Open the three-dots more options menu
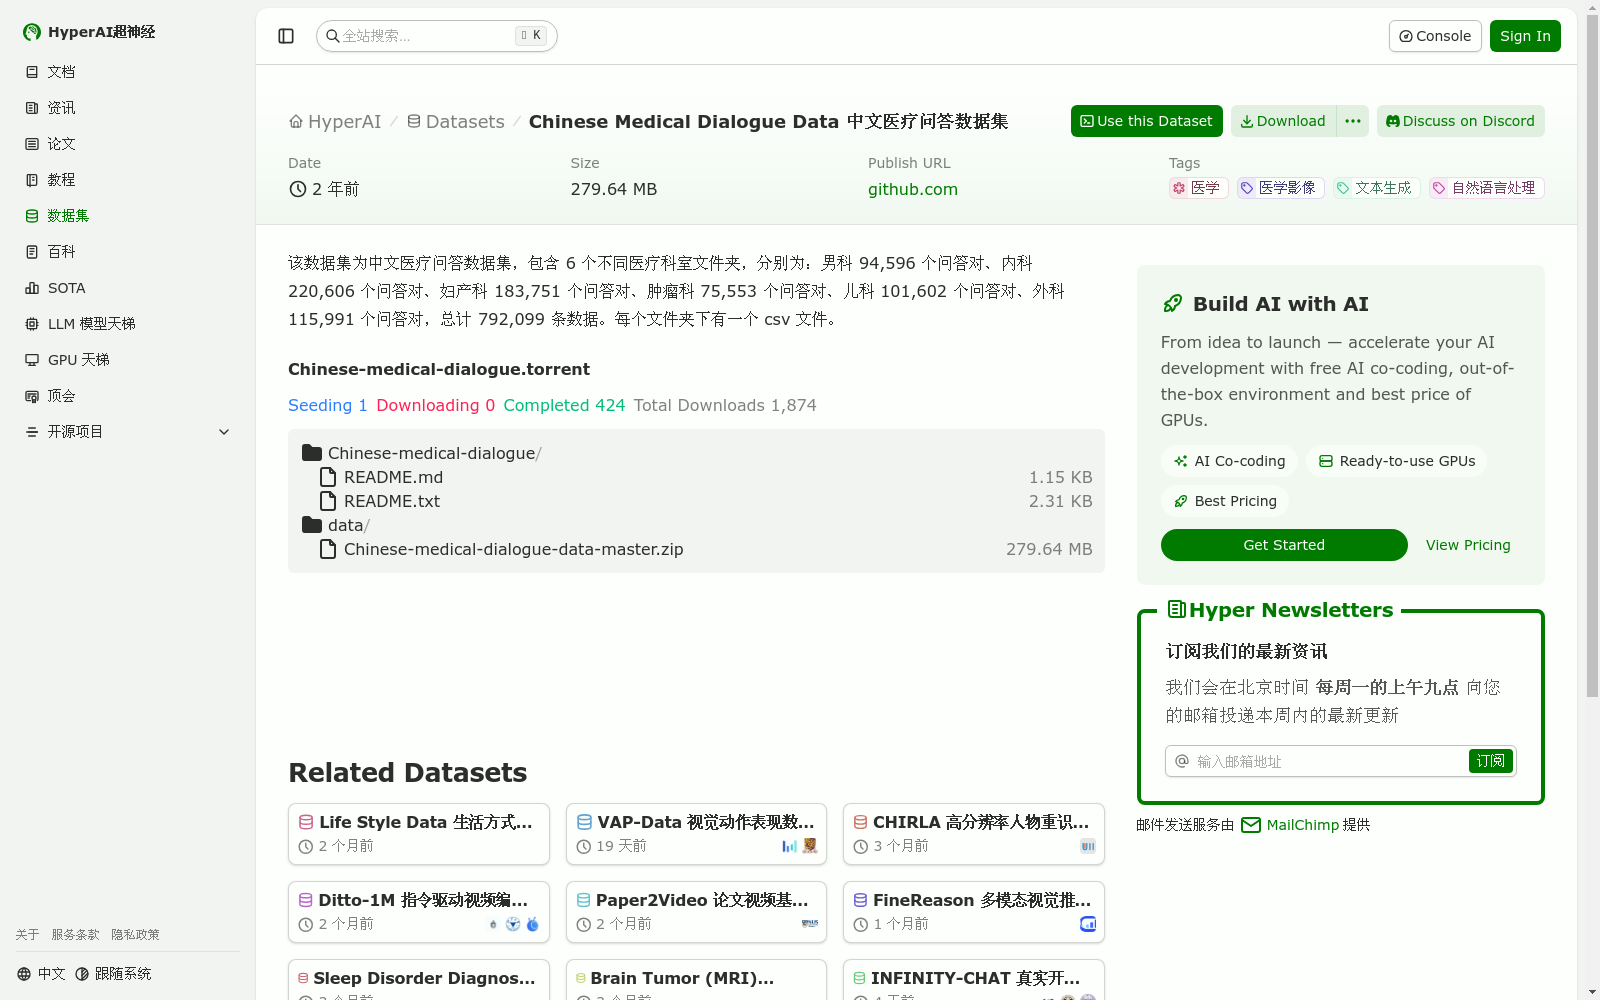 [x=1353, y=121]
